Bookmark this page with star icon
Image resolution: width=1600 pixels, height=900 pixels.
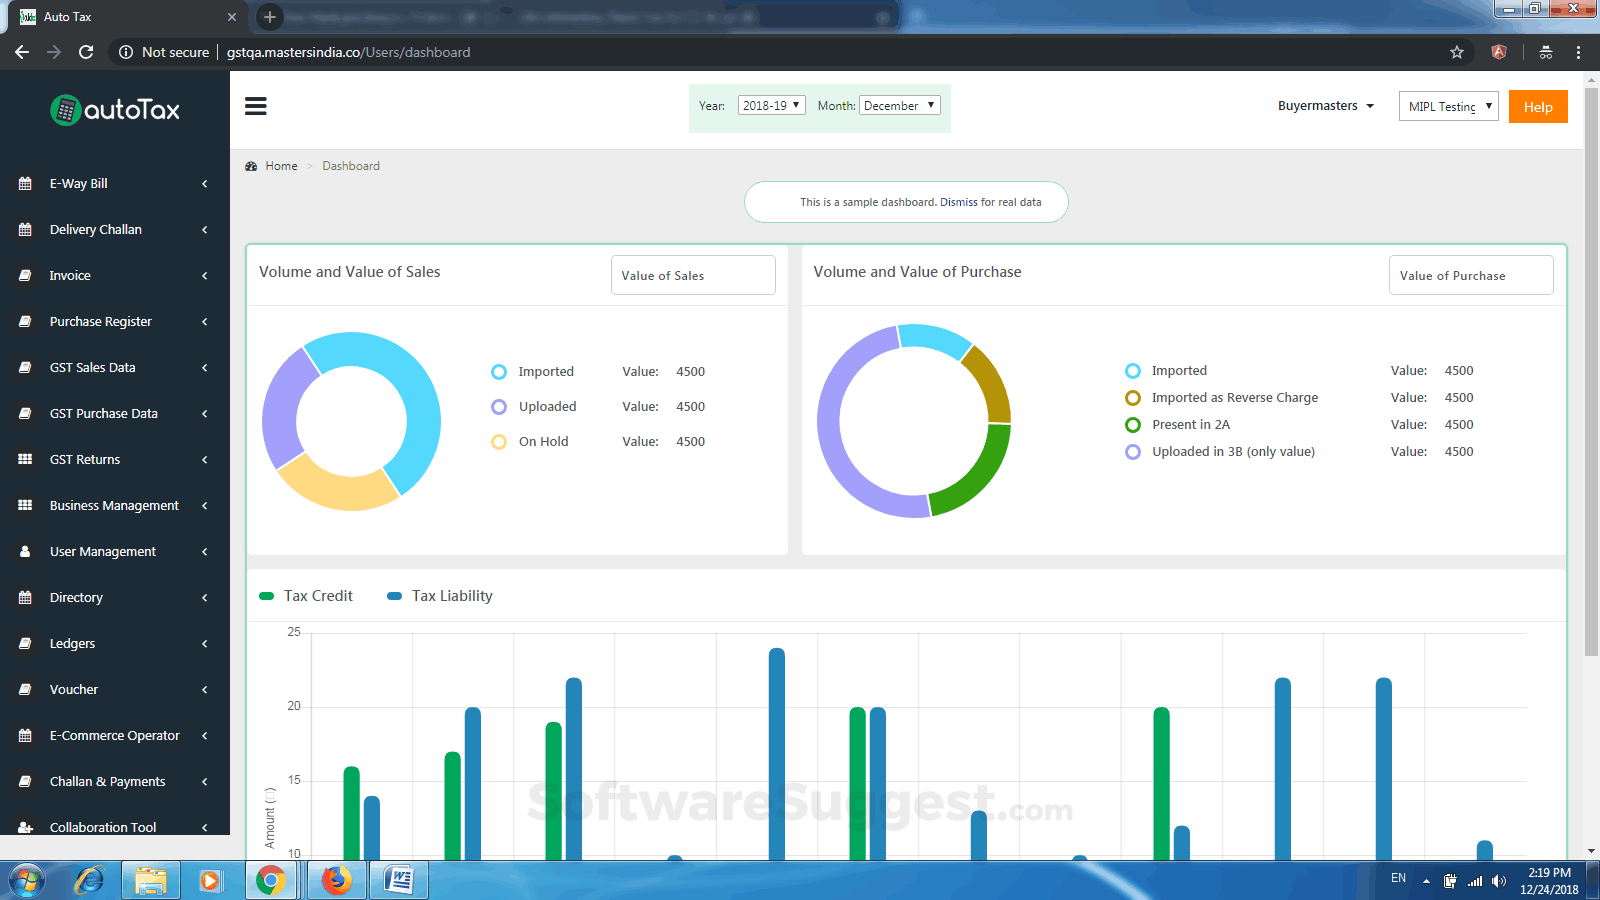(1457, 52)
